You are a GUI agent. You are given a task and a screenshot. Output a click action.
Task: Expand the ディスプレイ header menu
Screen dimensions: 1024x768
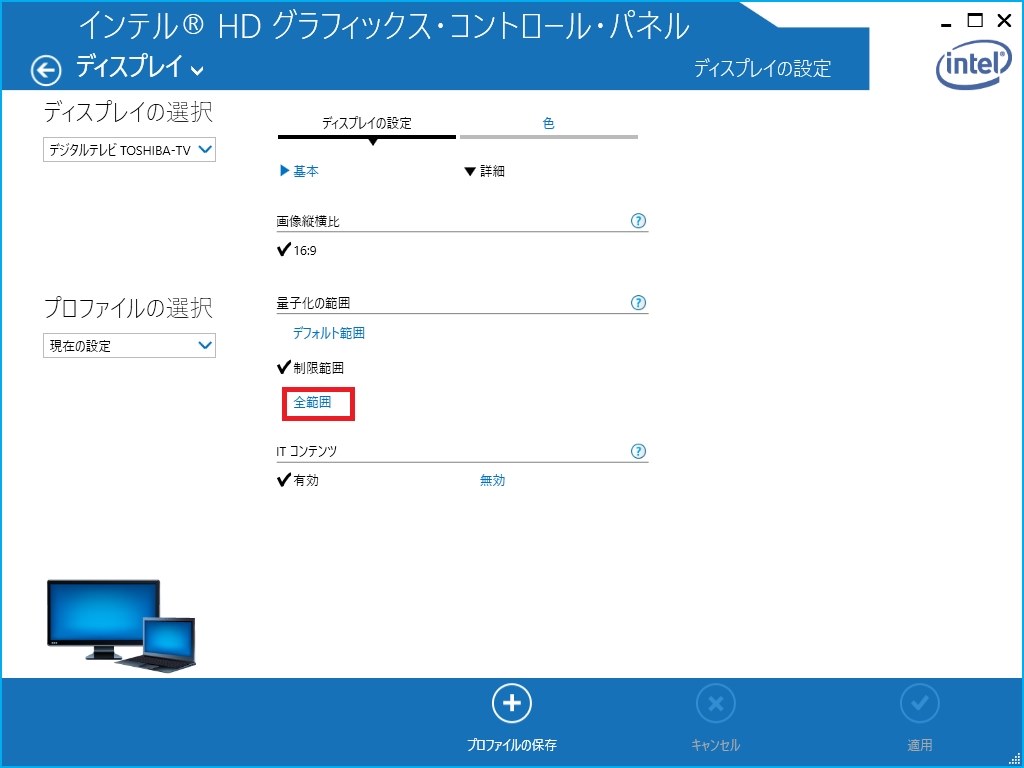140,67
